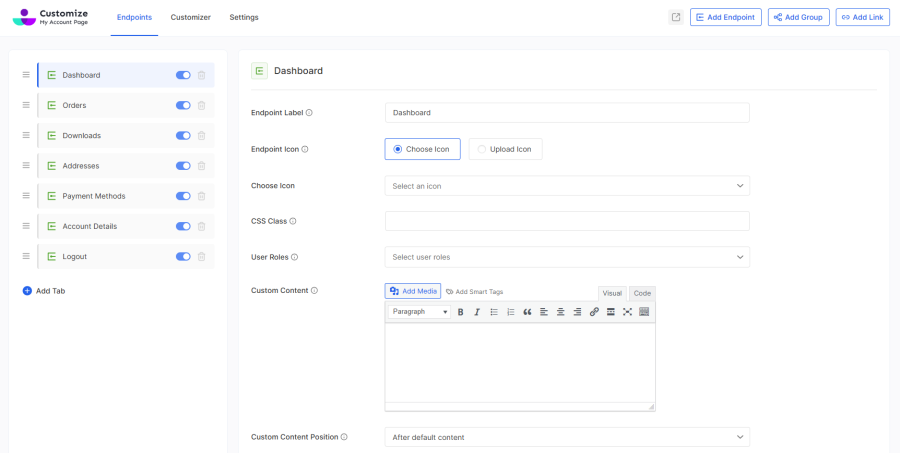The height and width of the screenshot is (453, 900).
Task: Click the Italic formatting icon
Action: 477,312
